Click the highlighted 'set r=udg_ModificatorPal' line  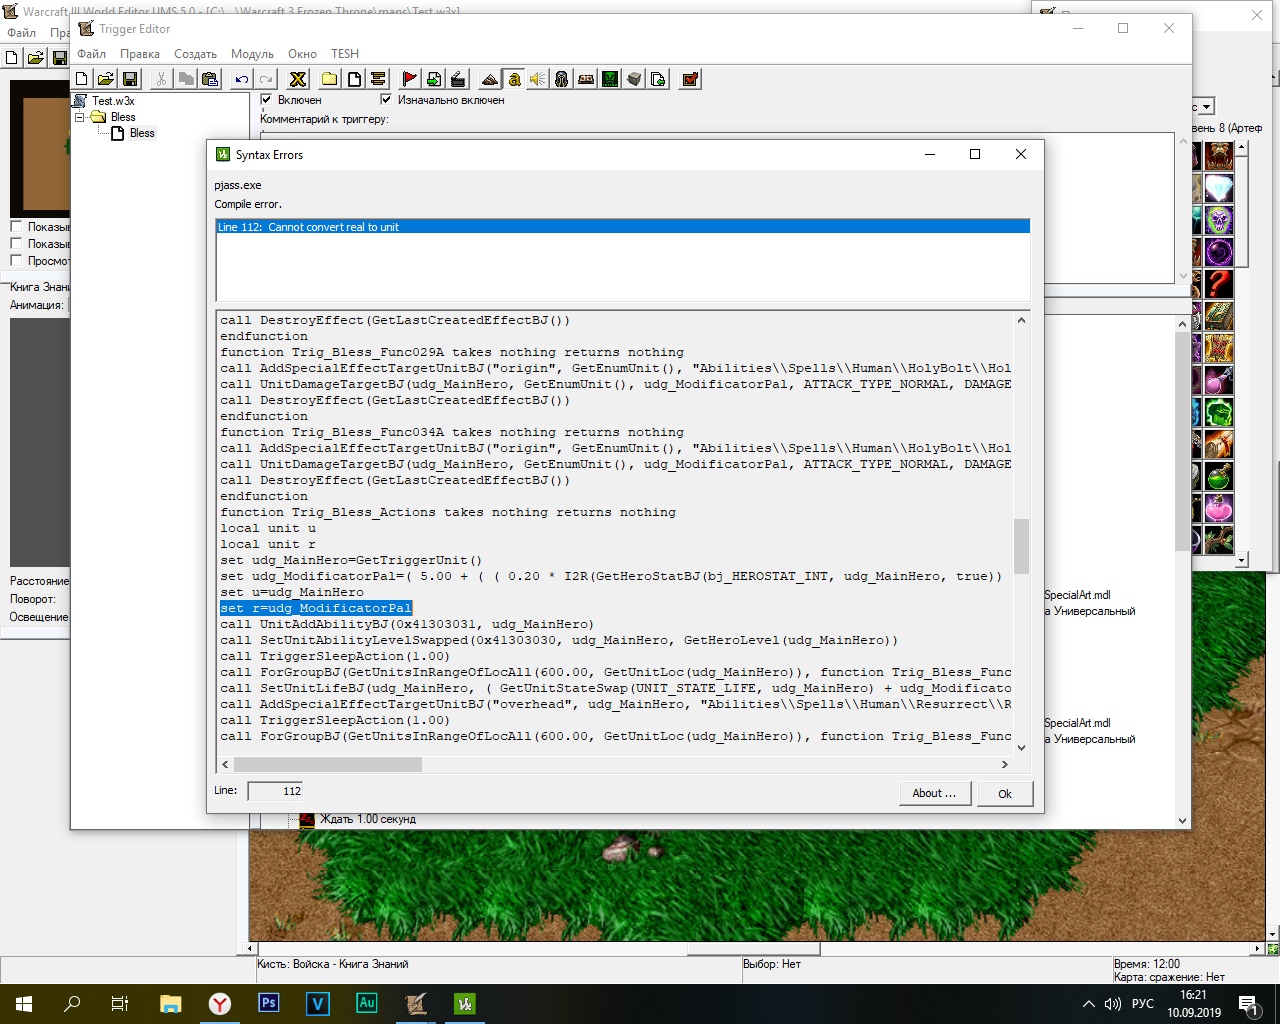click(316, 608)
